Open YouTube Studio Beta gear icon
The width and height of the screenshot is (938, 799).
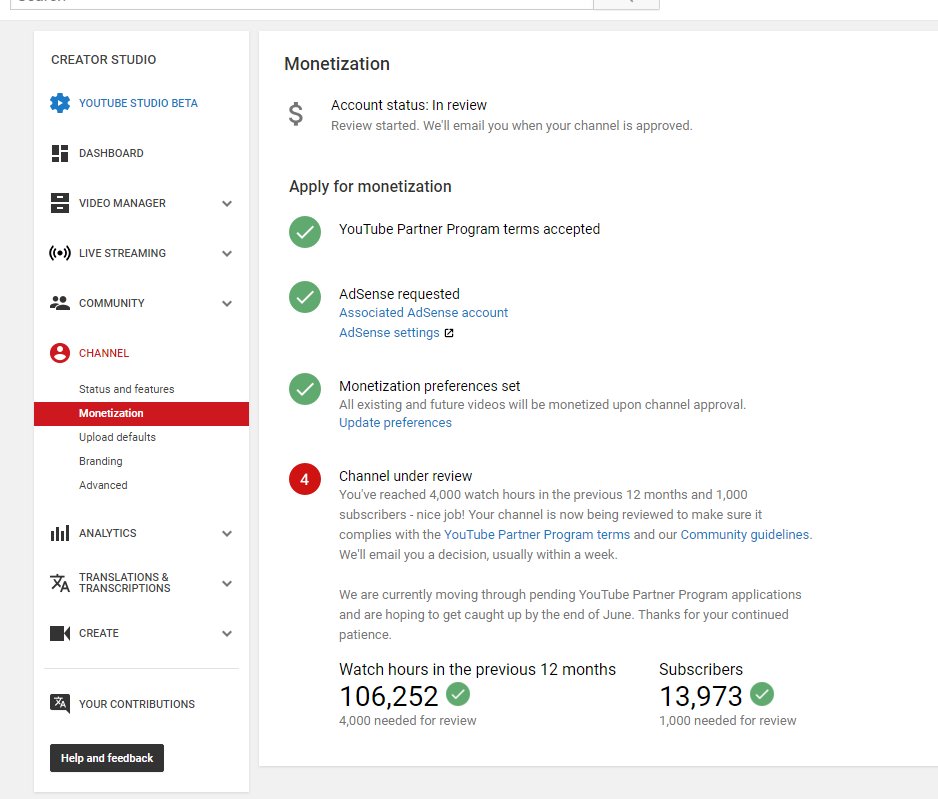click(x=60, y=103)
